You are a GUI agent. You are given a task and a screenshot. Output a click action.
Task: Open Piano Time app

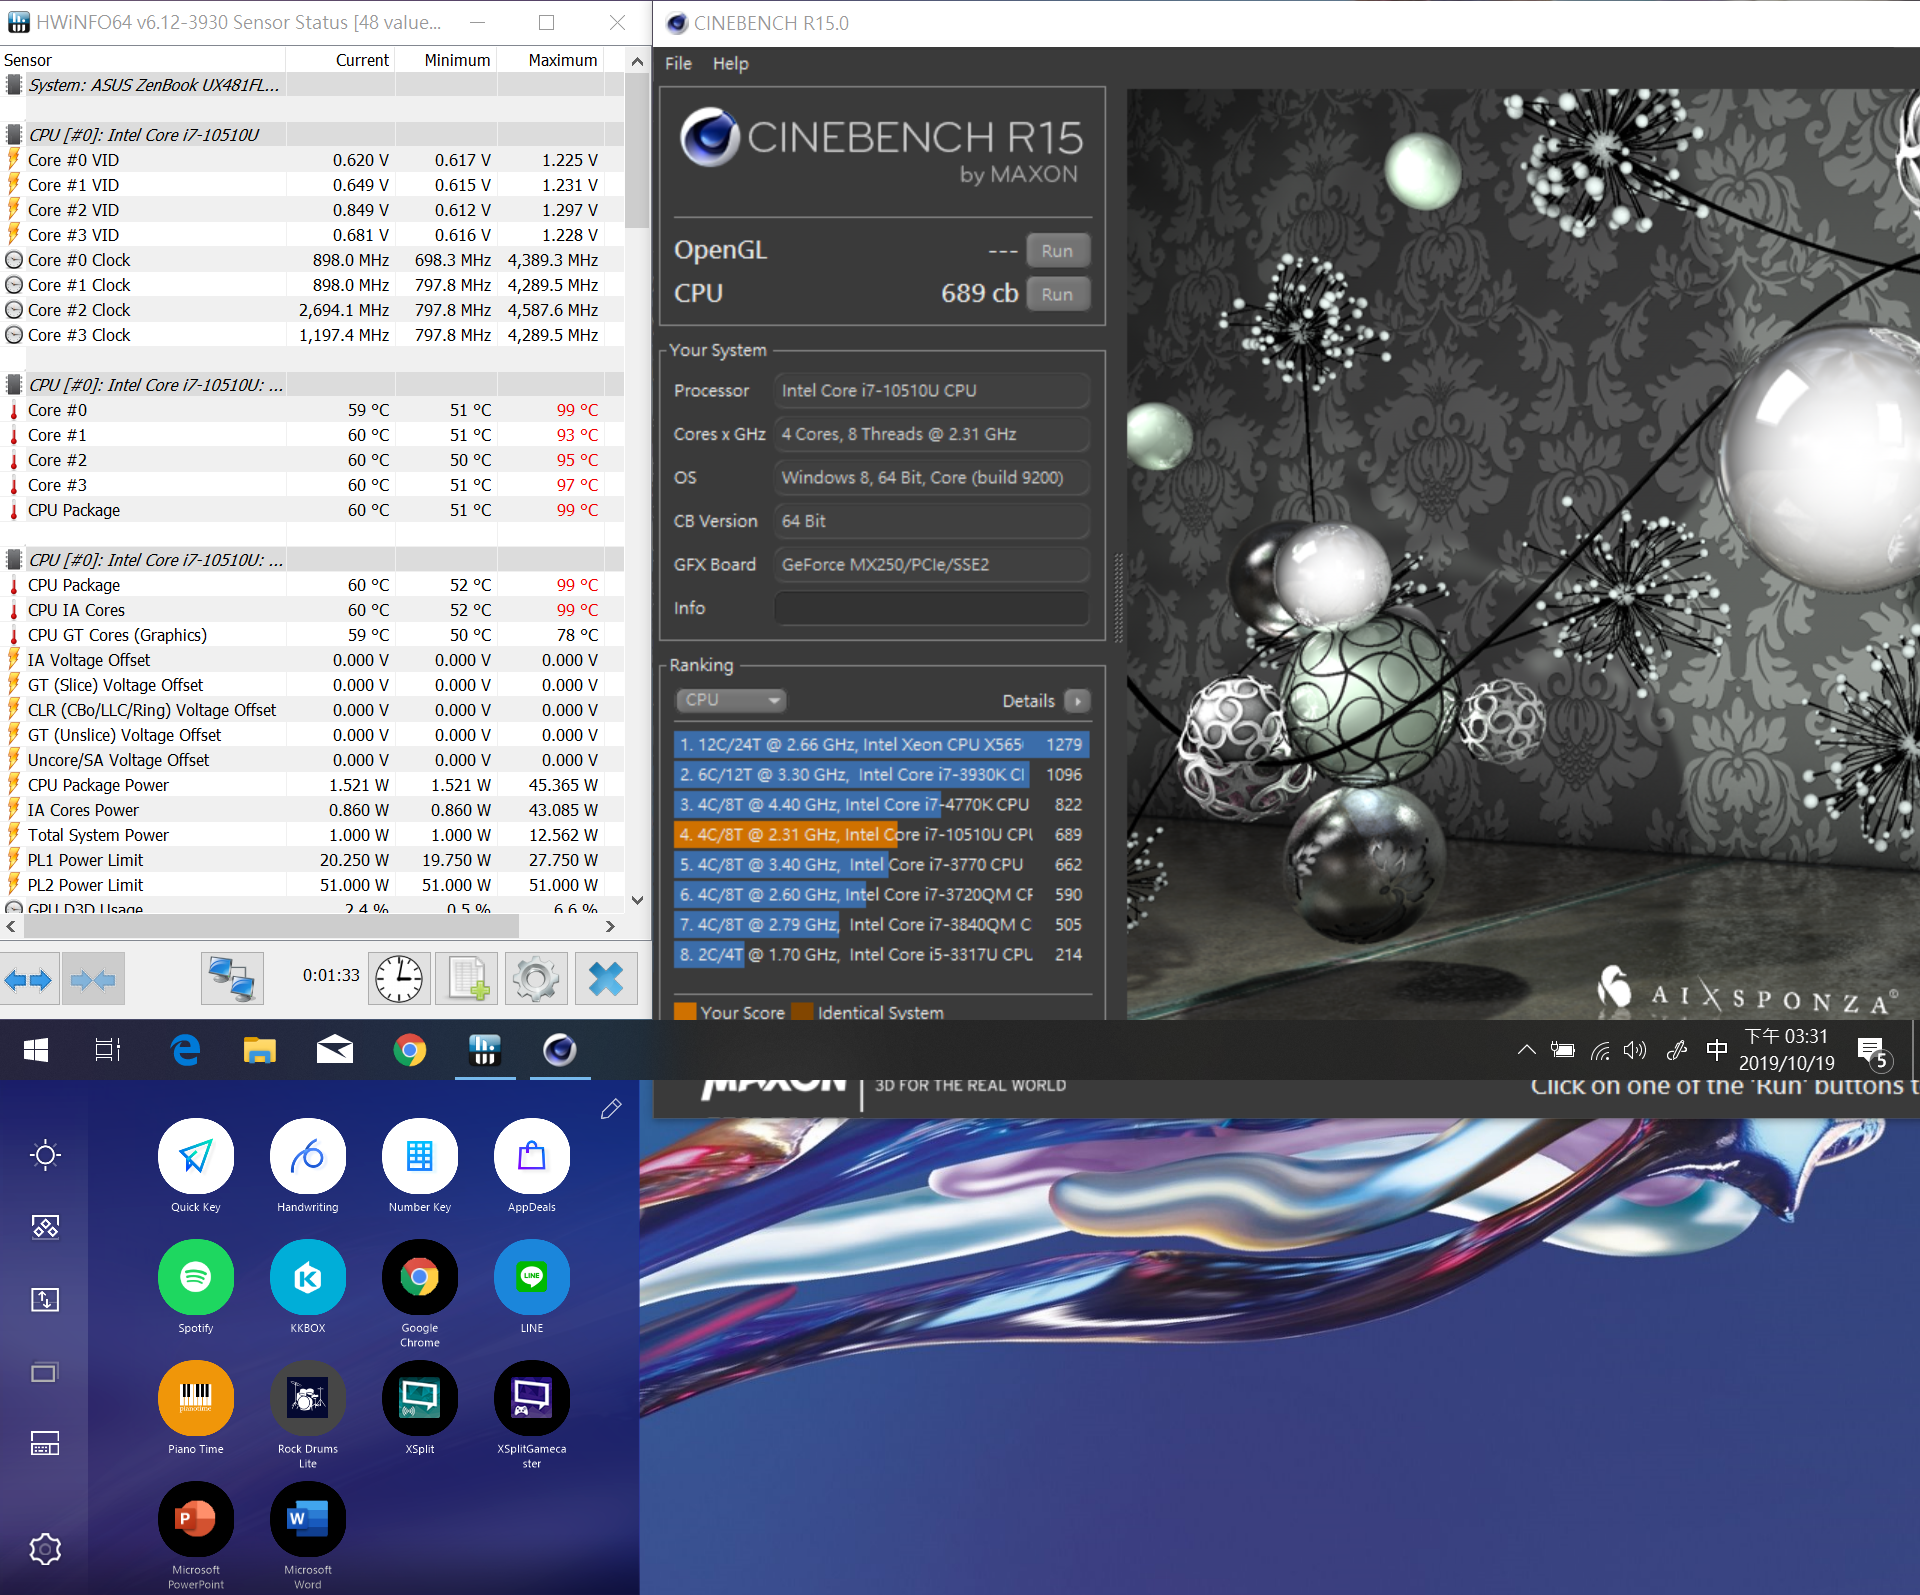coord(196,1398)
